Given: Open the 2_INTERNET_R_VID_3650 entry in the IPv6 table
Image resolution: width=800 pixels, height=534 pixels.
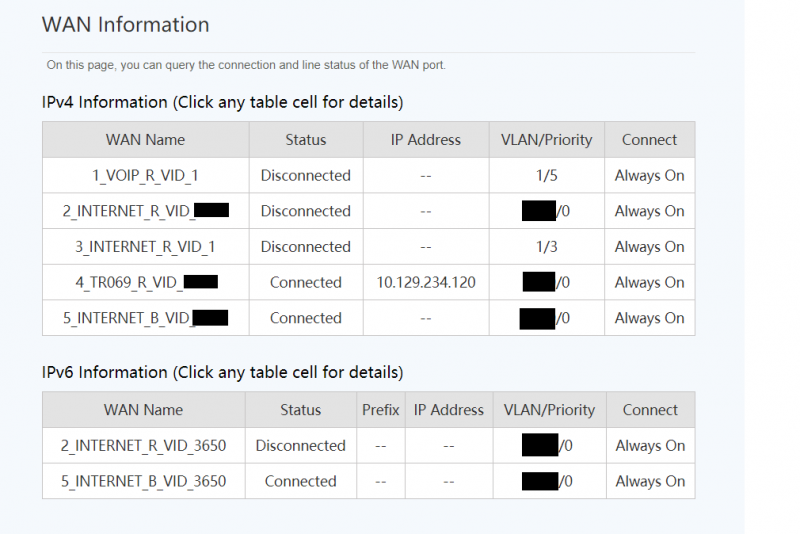Looking at the screenshot, I should pyautogui.click(x=143, y=446).
